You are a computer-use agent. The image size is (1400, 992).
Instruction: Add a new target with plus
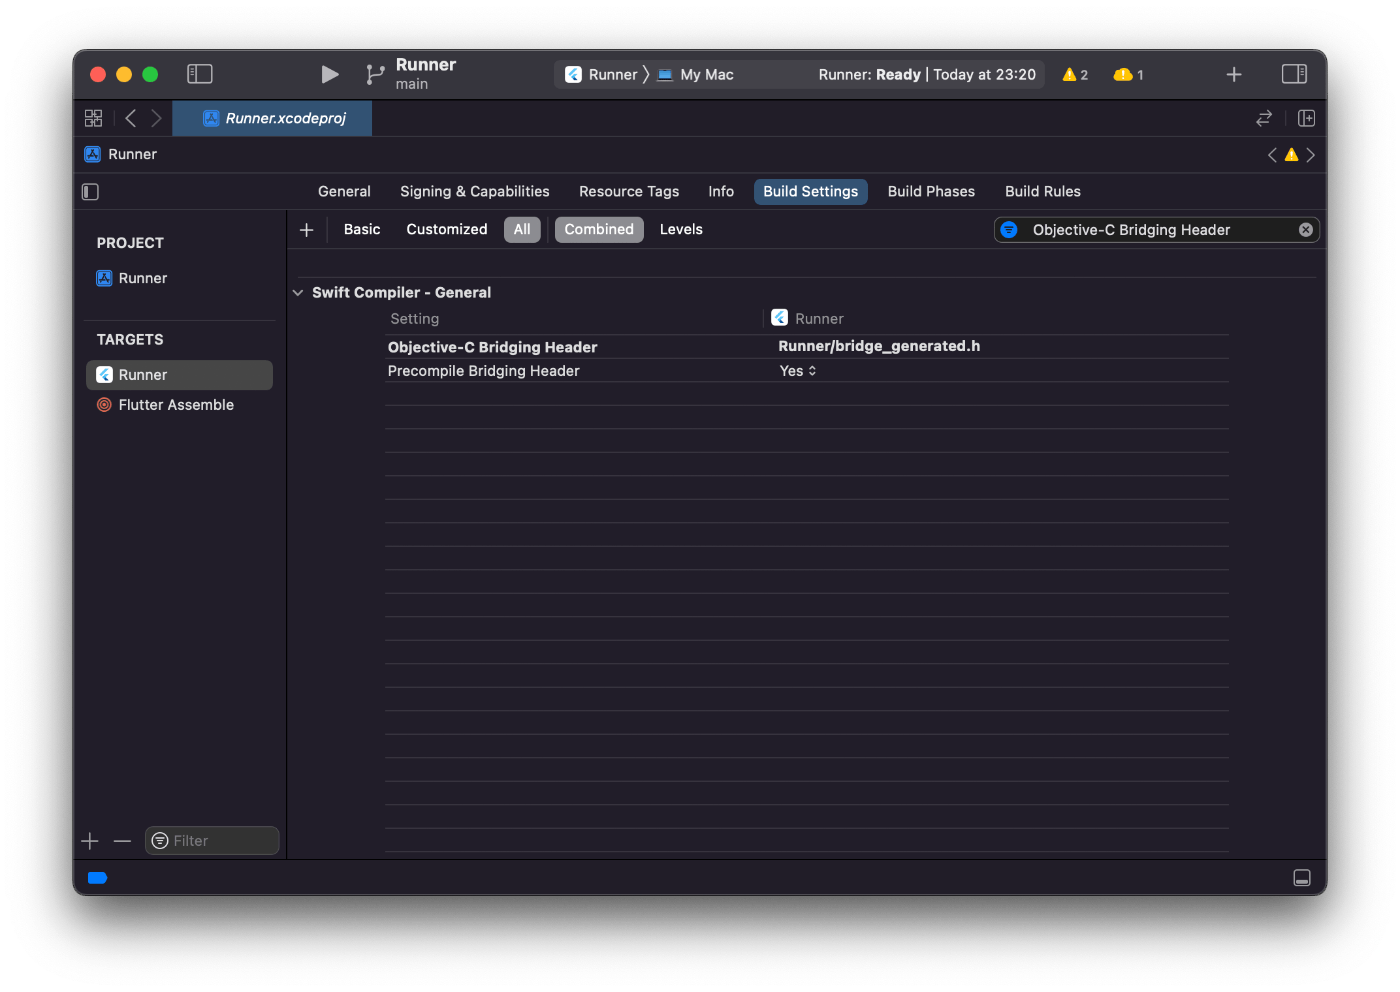pyautogui.click(x=90, y=841)
